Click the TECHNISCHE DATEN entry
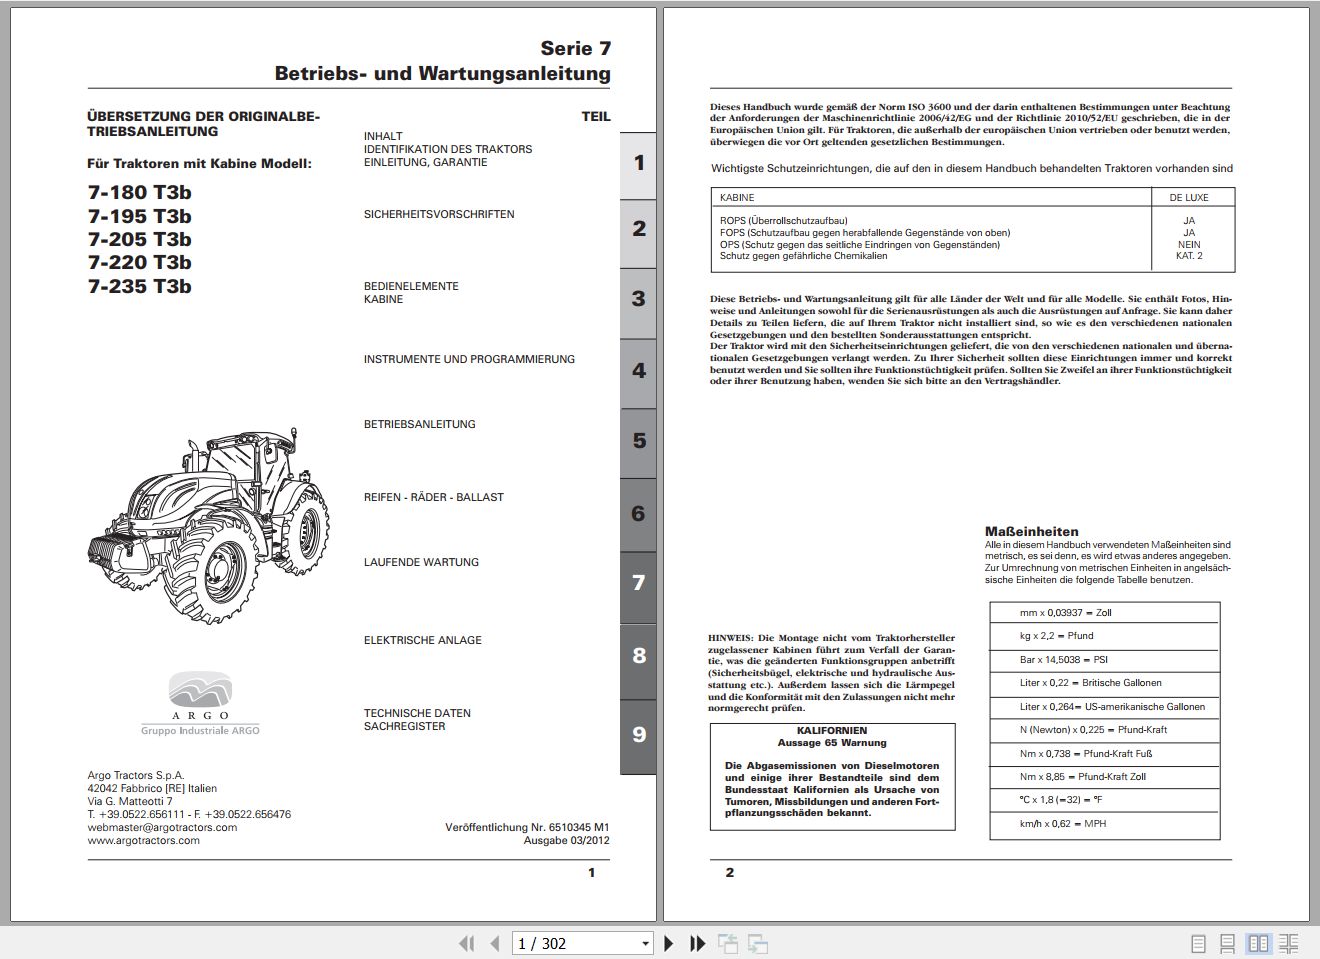The height and width of the screenshot is (959, 1320). (x=417, y=713)
